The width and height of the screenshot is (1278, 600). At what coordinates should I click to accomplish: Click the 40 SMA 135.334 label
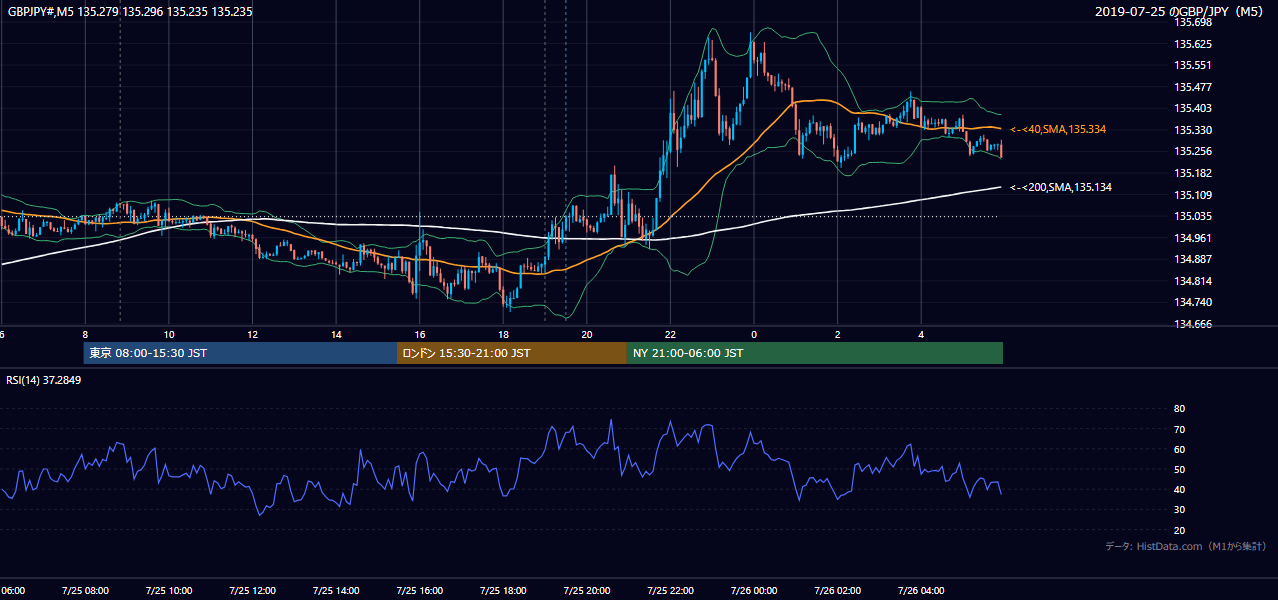coord(1058,130)
